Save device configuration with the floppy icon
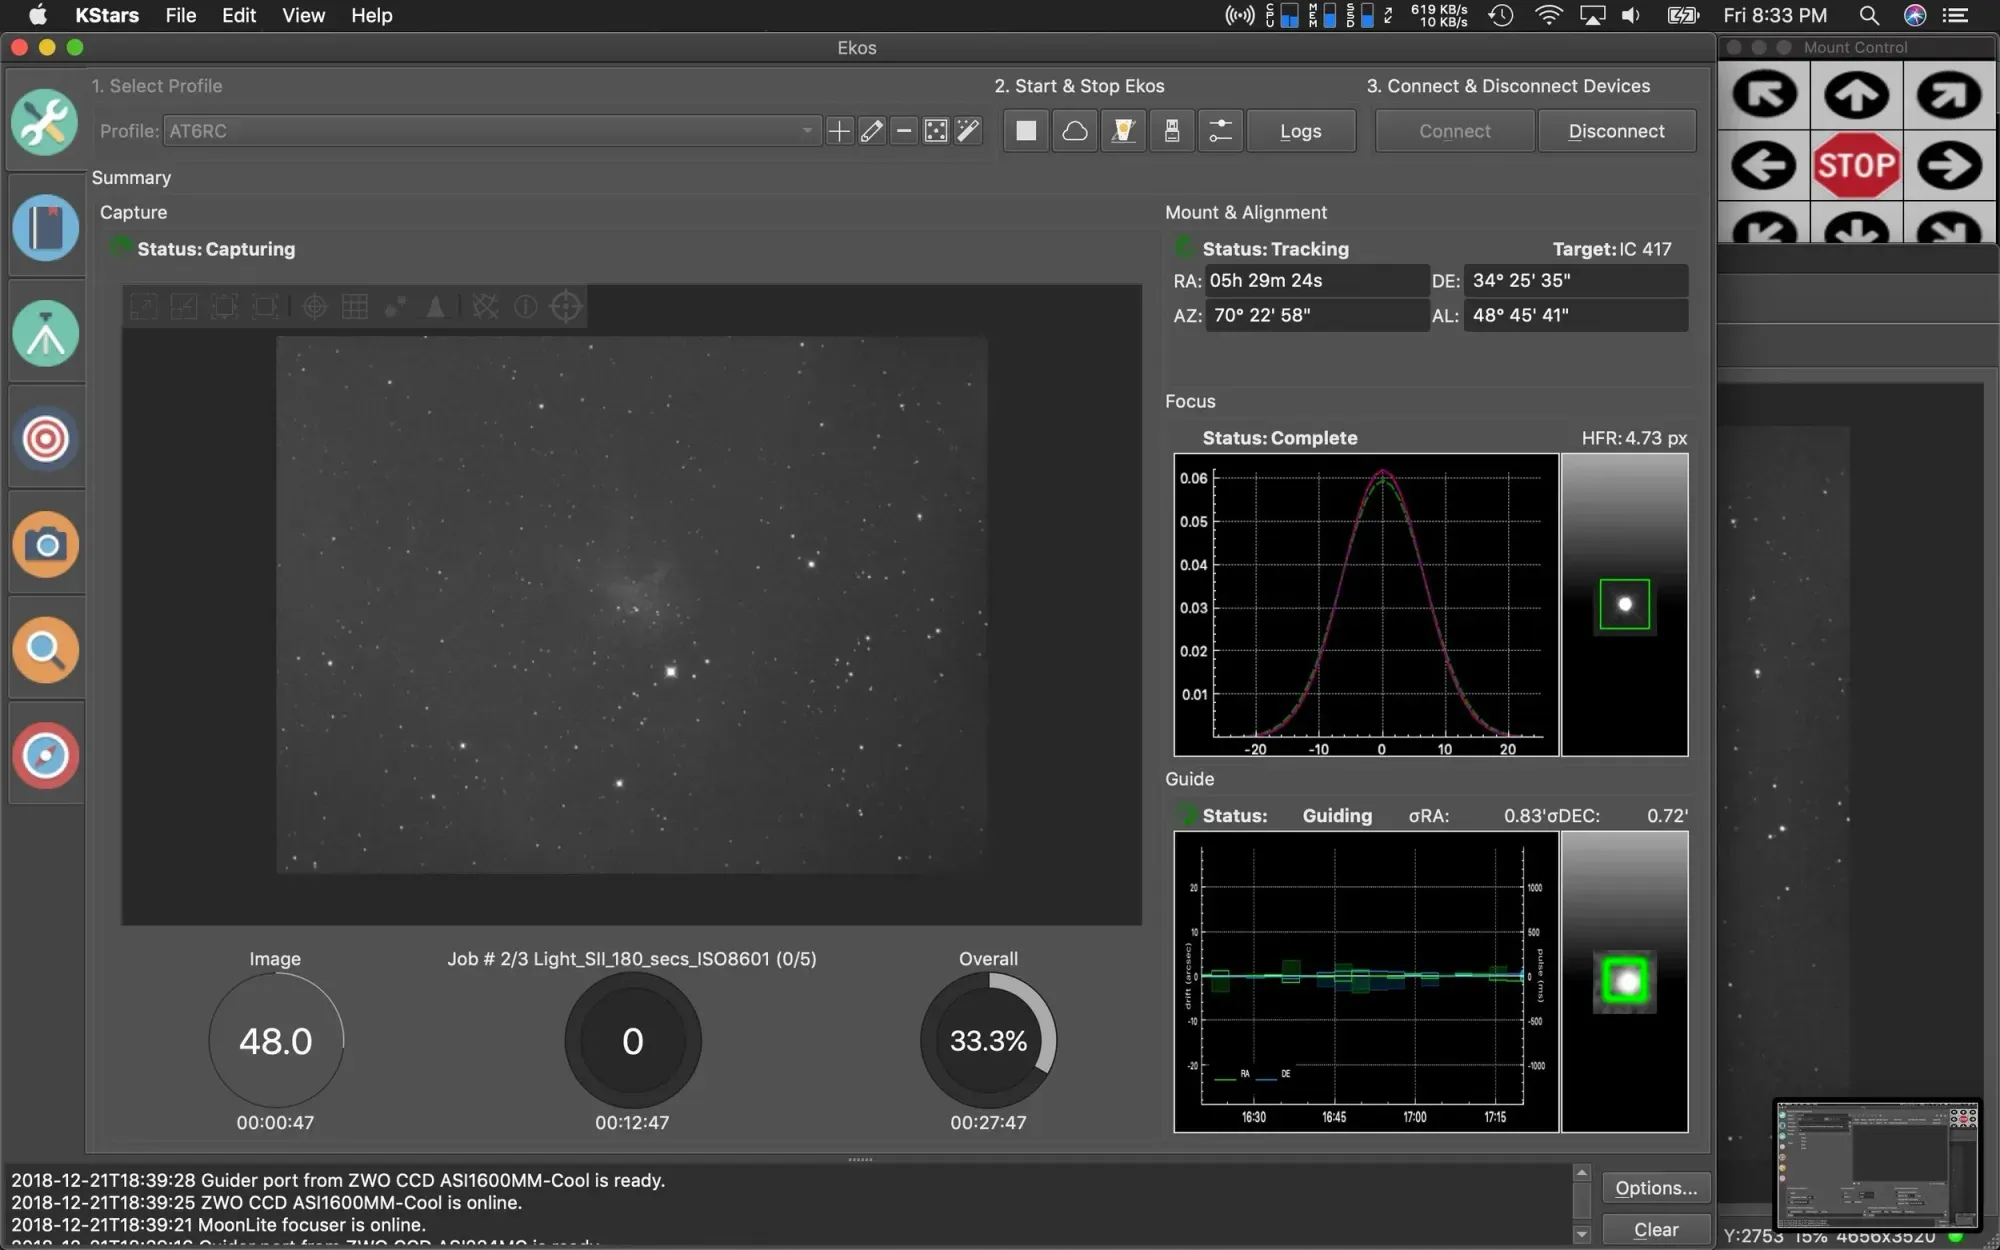 [1171, 130]
